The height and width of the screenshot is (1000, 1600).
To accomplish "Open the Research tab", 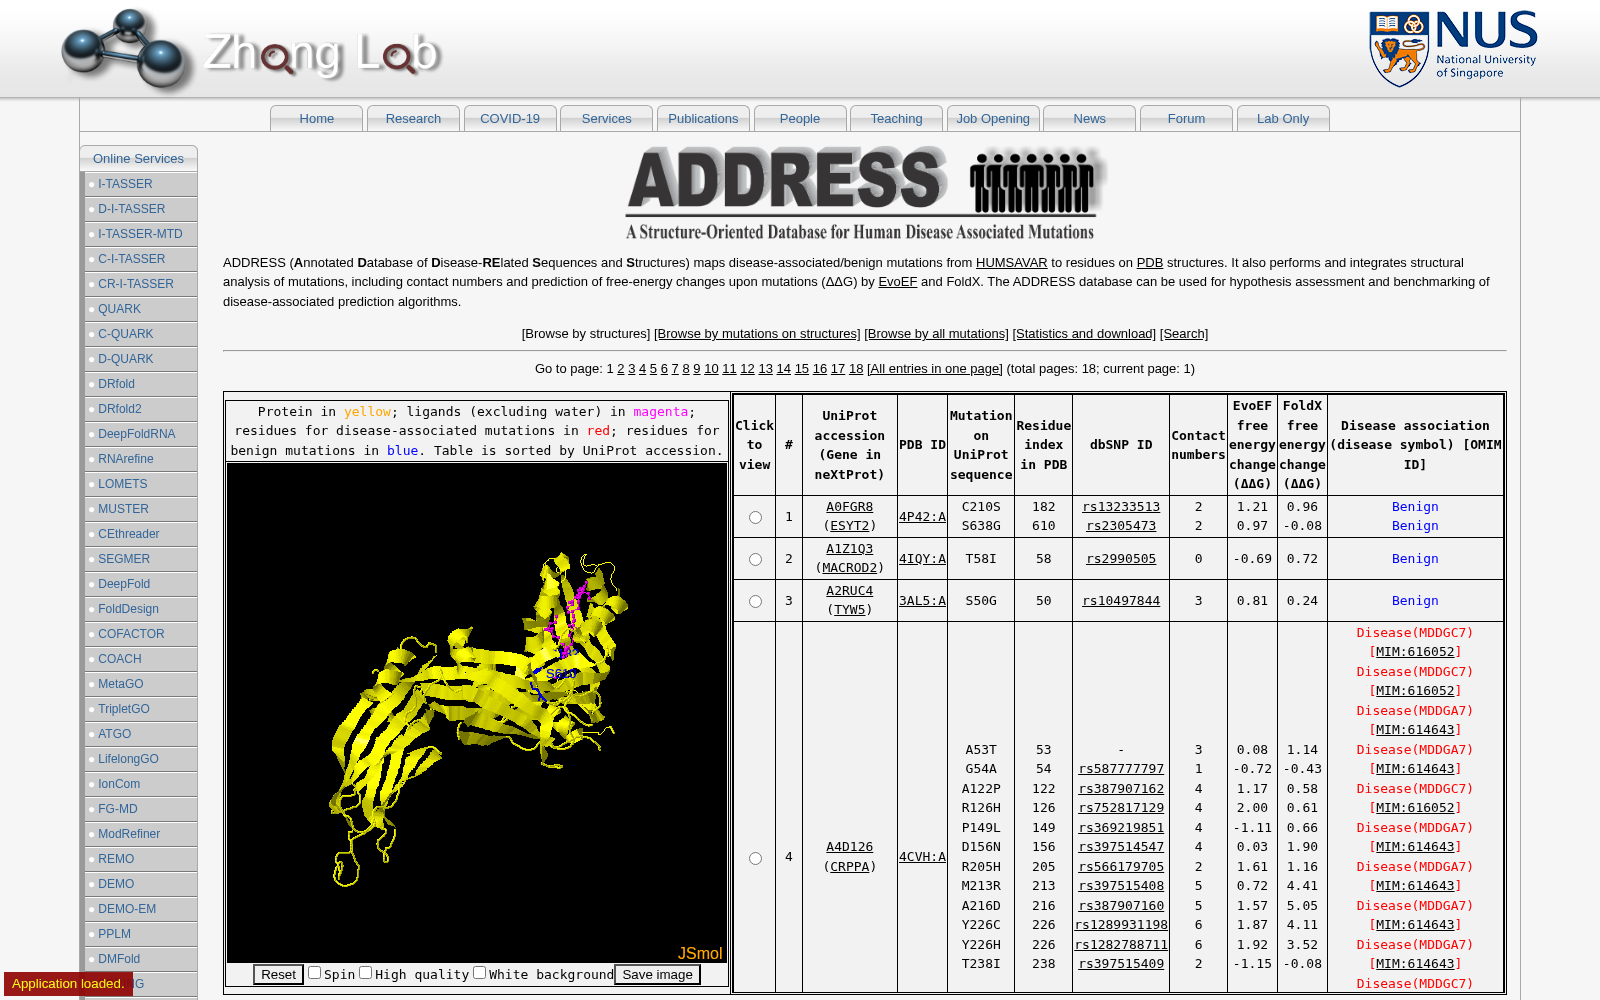I will pos(413,118).
